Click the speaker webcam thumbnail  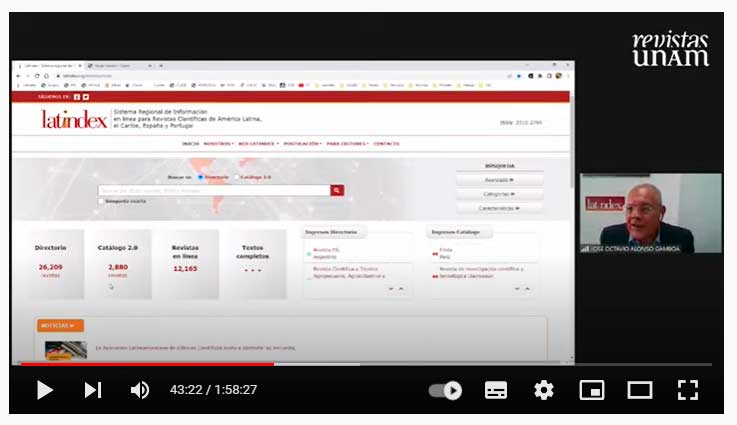tap(651, 213)
